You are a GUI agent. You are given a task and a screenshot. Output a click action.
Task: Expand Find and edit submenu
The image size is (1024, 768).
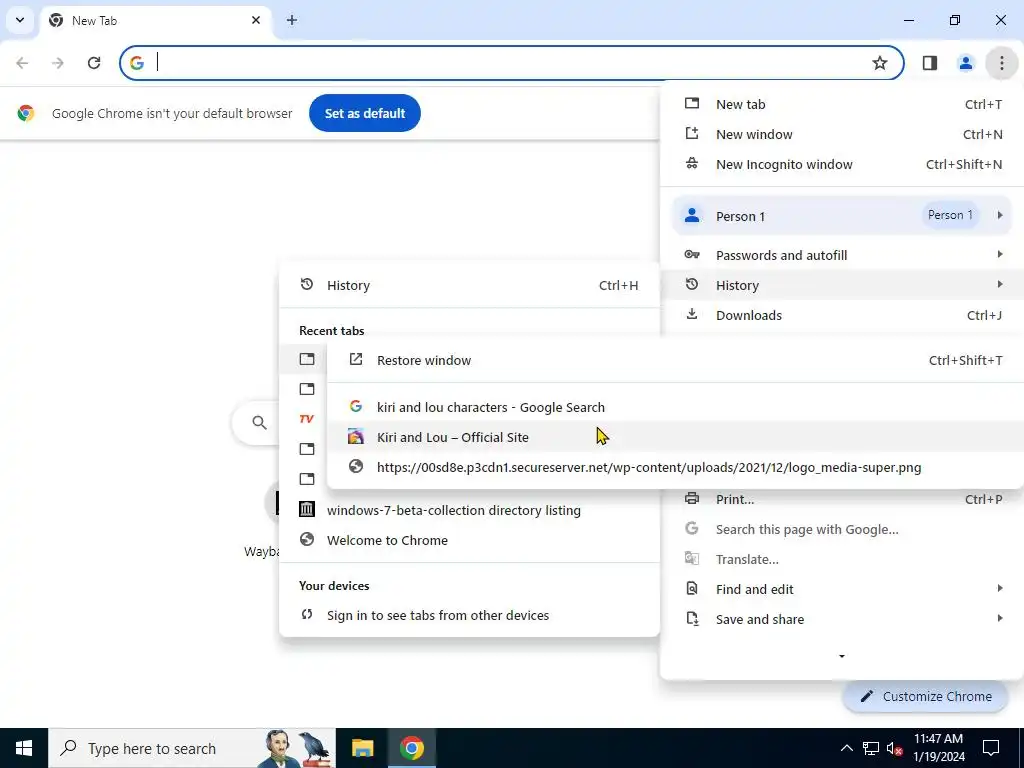click(x=842, y=589)
